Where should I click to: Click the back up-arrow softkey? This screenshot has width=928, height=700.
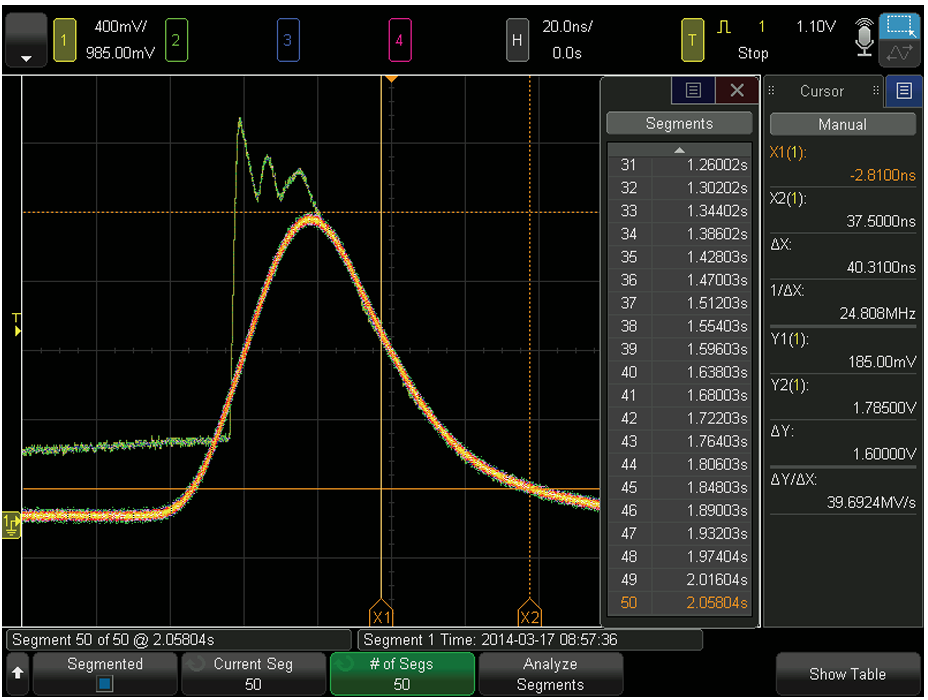(17, 673)
